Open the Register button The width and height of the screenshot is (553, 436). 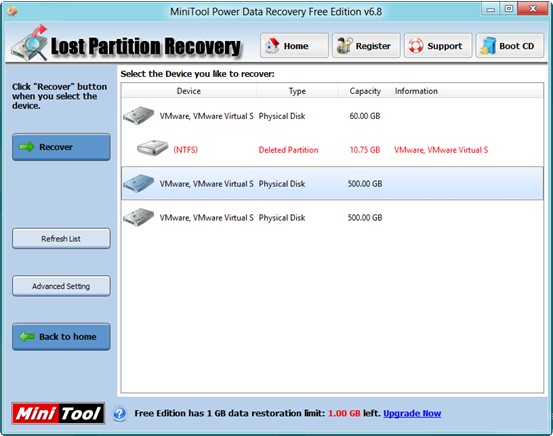tap(366, 46)
